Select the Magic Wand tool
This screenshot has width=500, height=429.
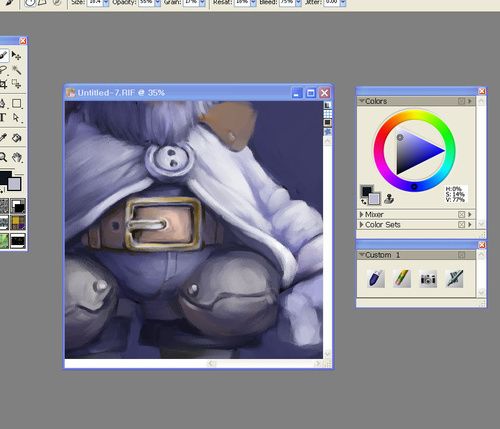(16, 69)
